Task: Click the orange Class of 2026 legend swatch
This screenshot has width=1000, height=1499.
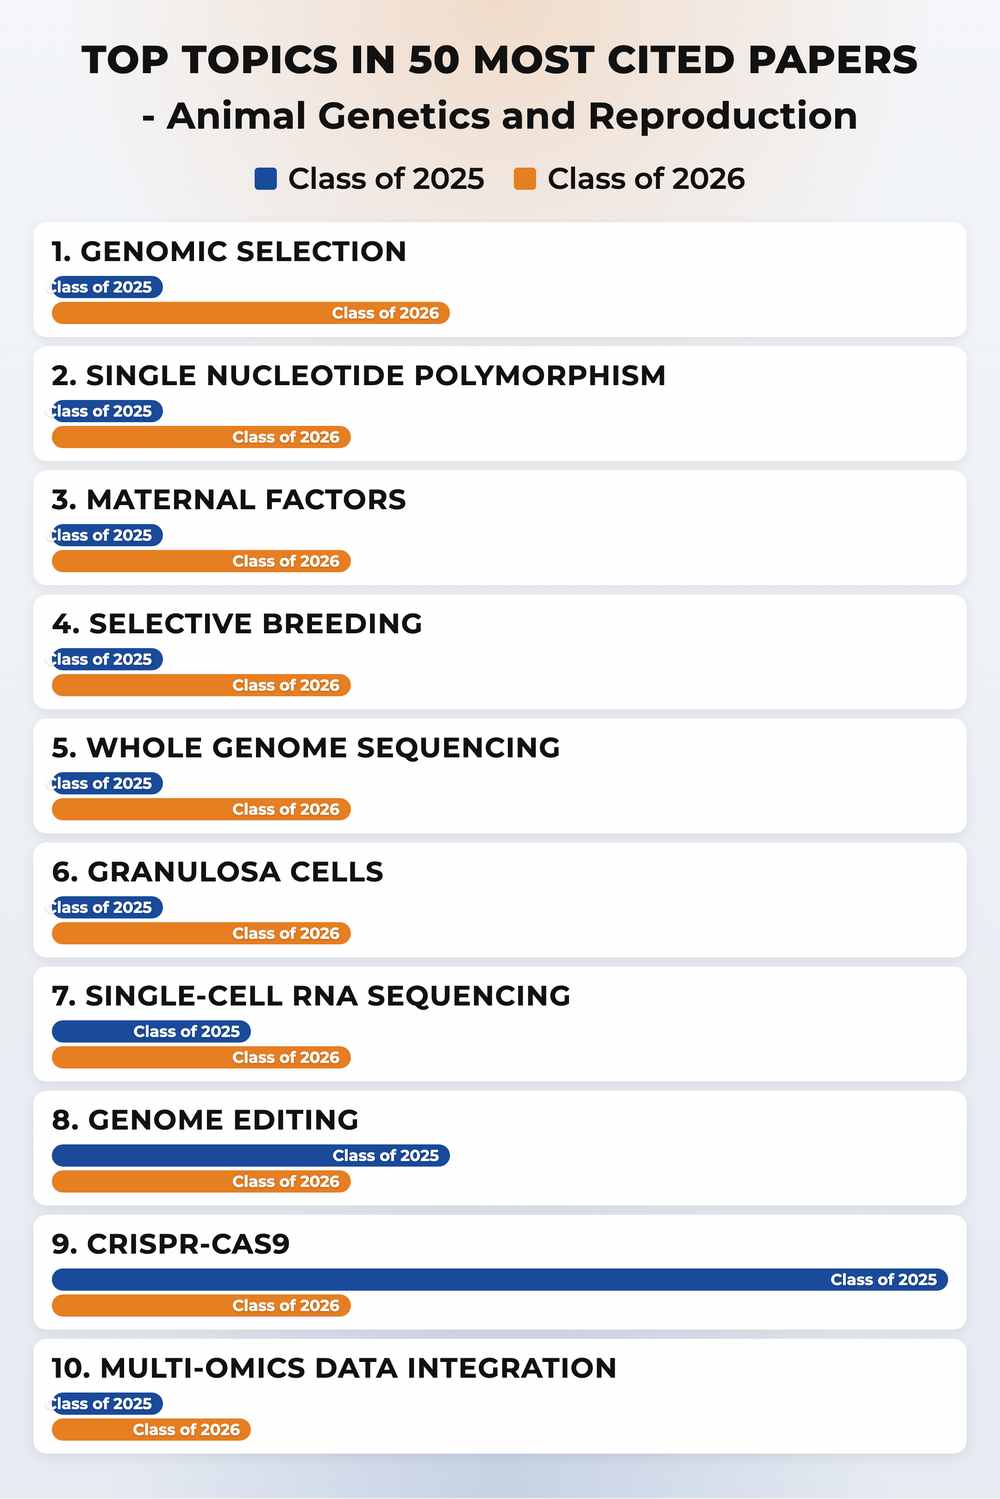Action: coord(525,179)
